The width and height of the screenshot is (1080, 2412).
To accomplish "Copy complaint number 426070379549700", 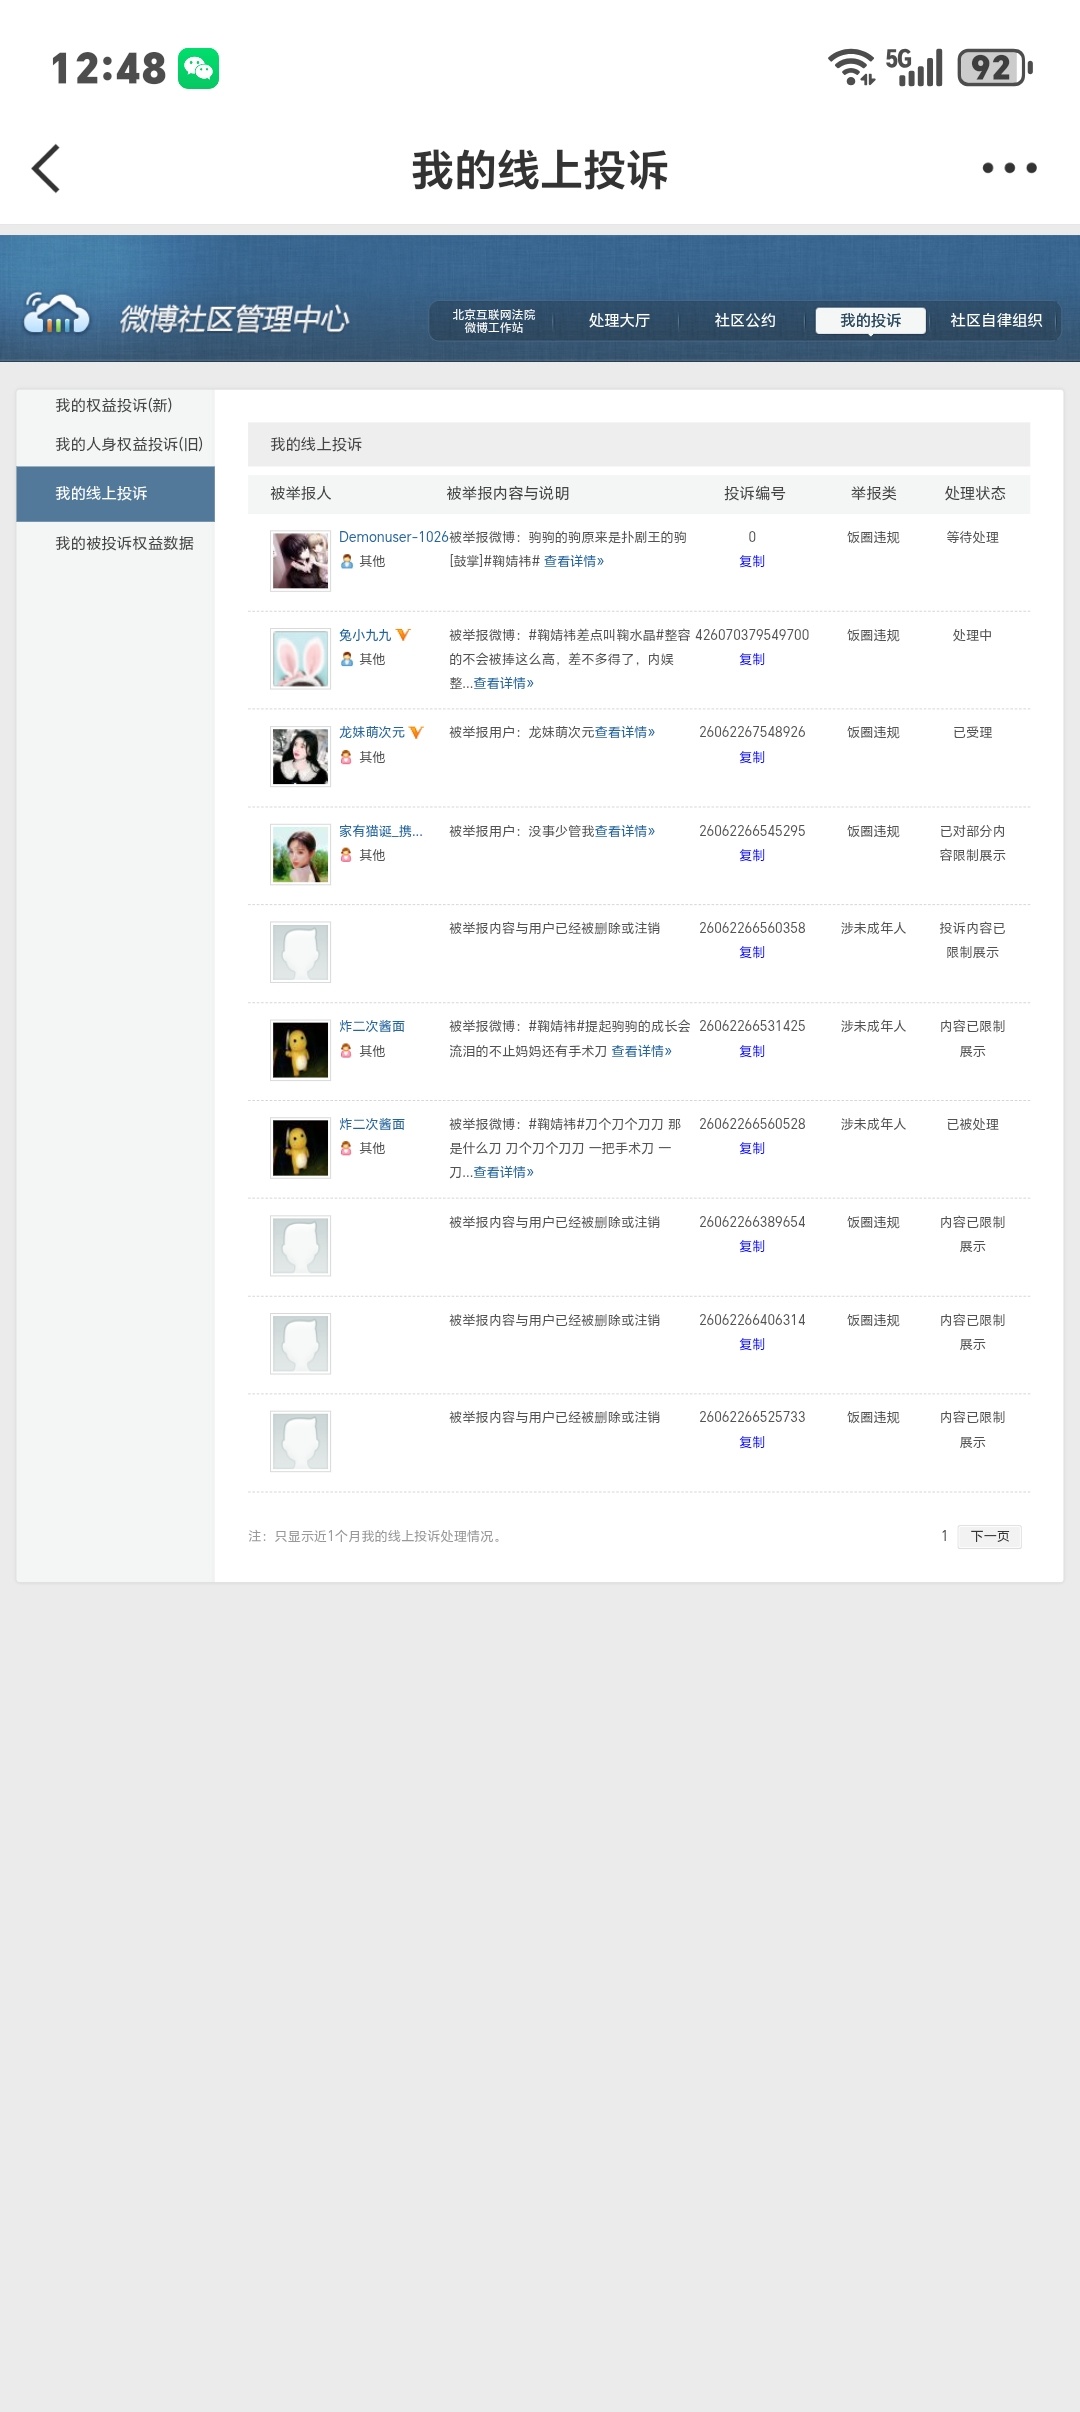I will 752,659.
